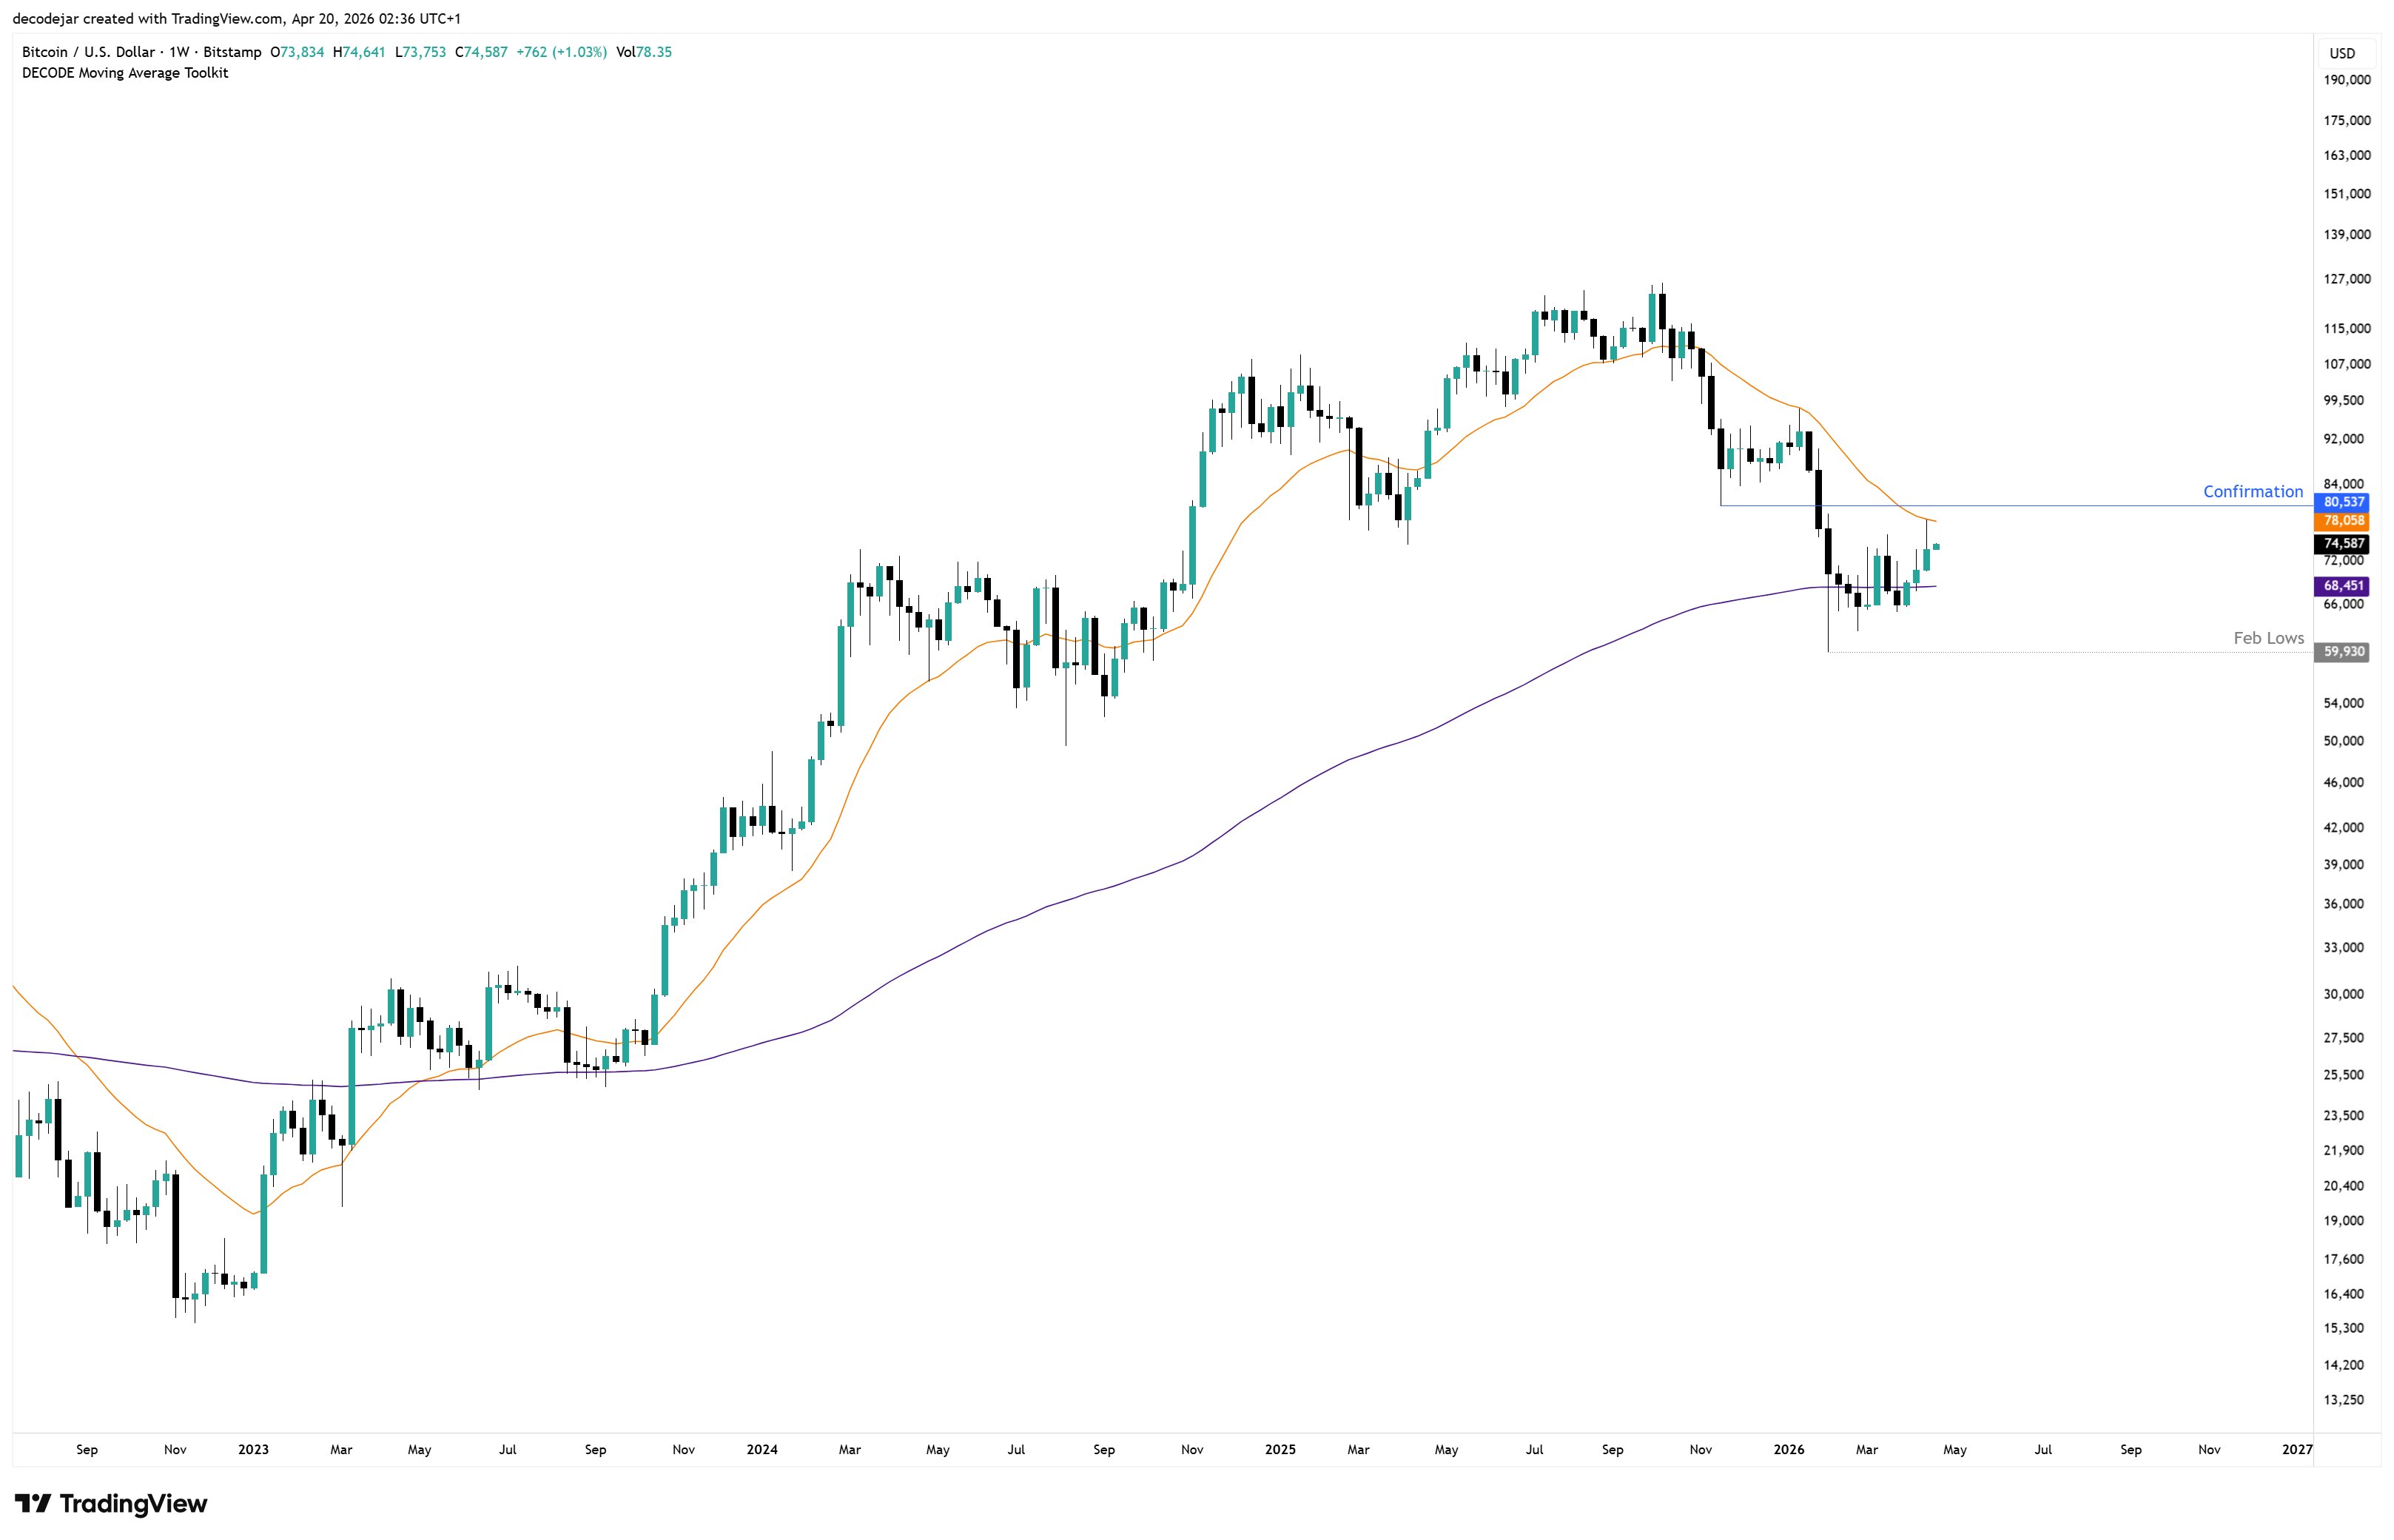Click the +762 (+1.03%) change value
2394x1540 pixels.
561,52
